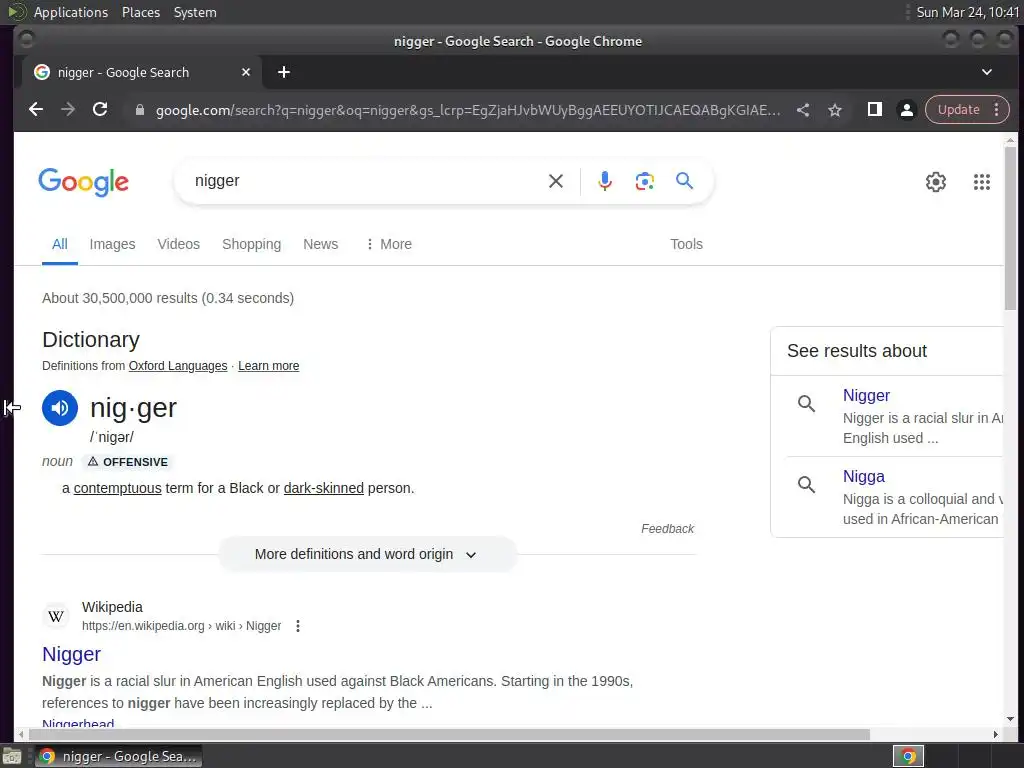Open the Chrome profile avatar
The image size is (1024, 768).
[906, 110]
